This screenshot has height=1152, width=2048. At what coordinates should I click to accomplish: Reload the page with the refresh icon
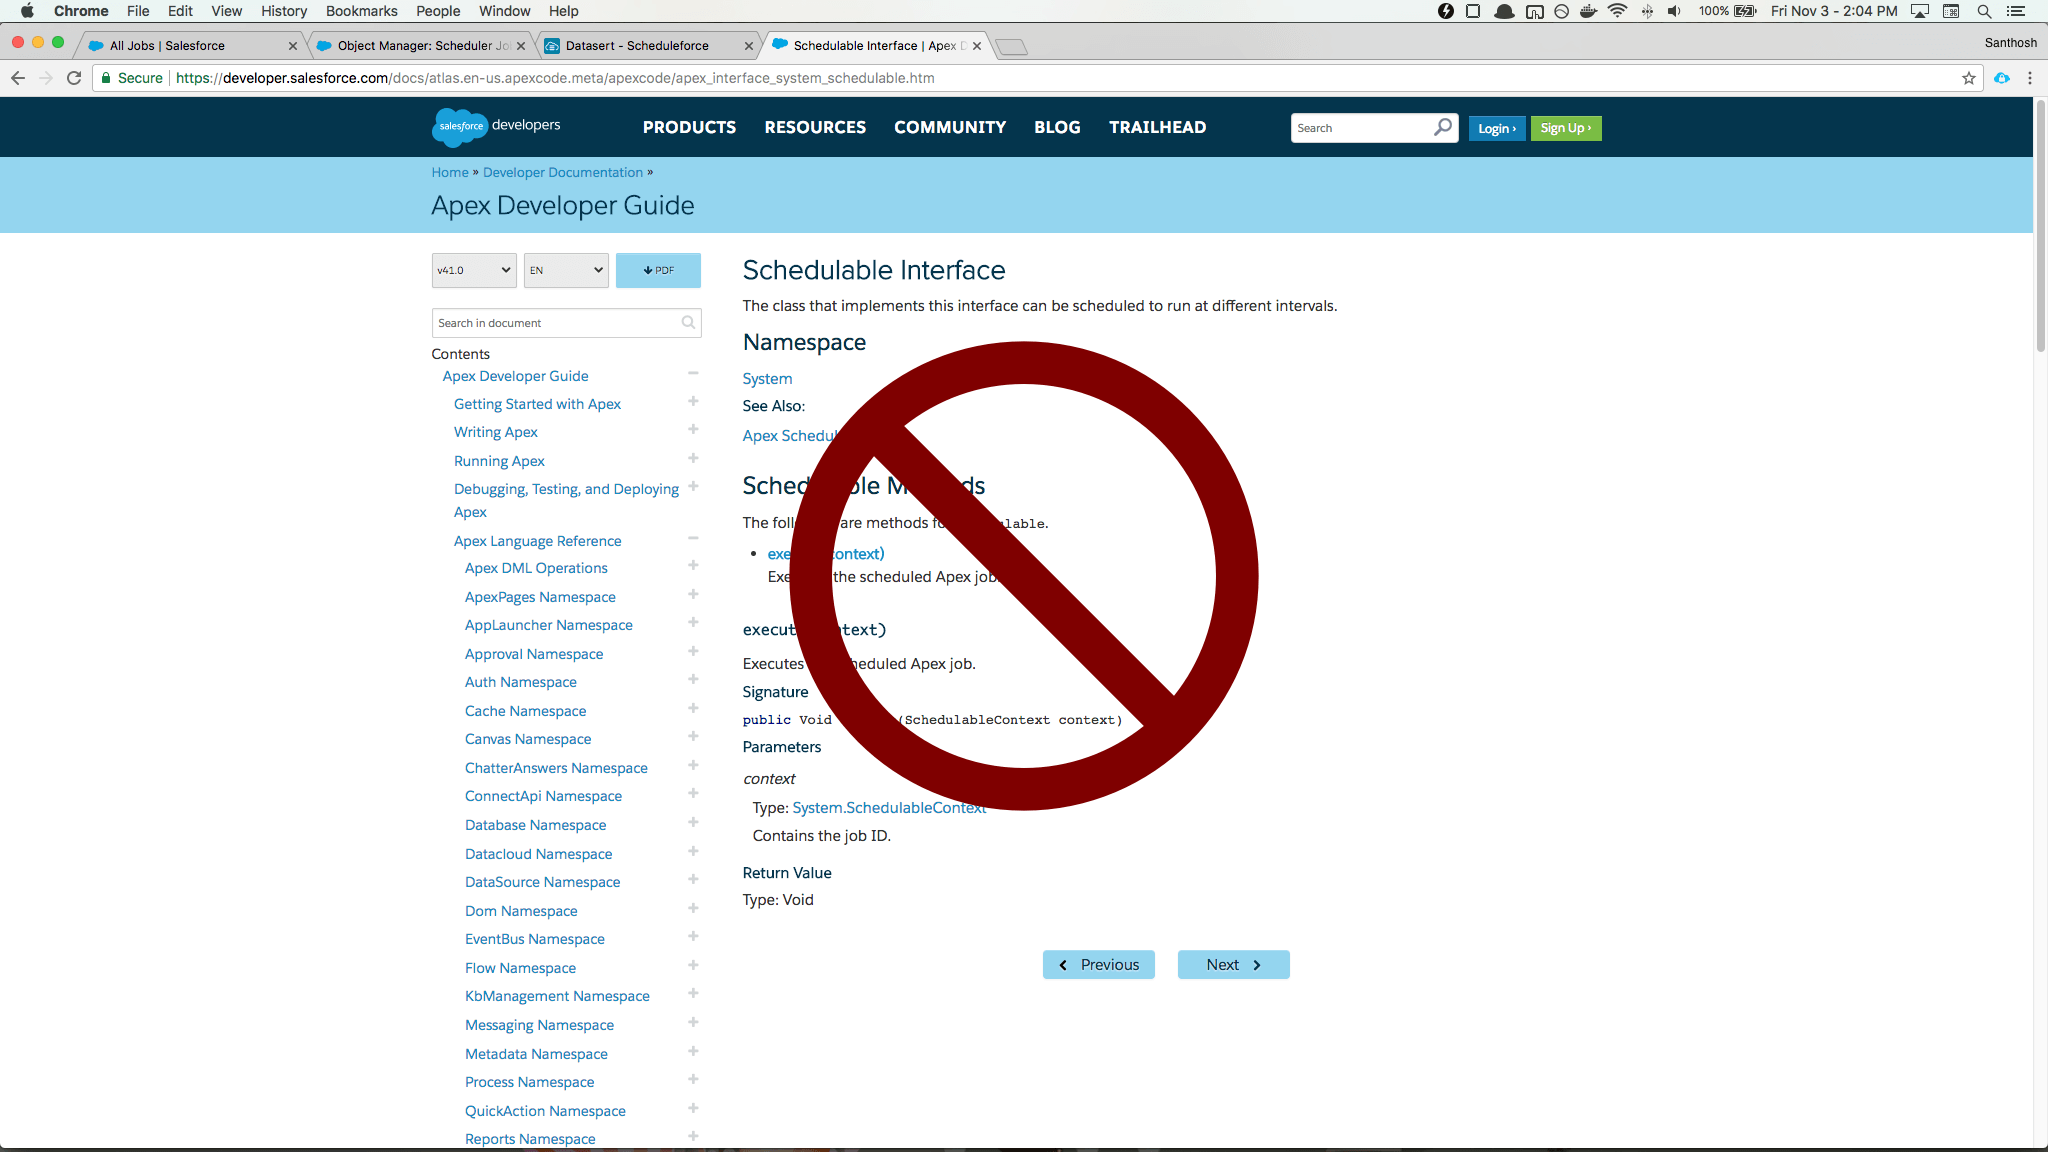(74, 78)
